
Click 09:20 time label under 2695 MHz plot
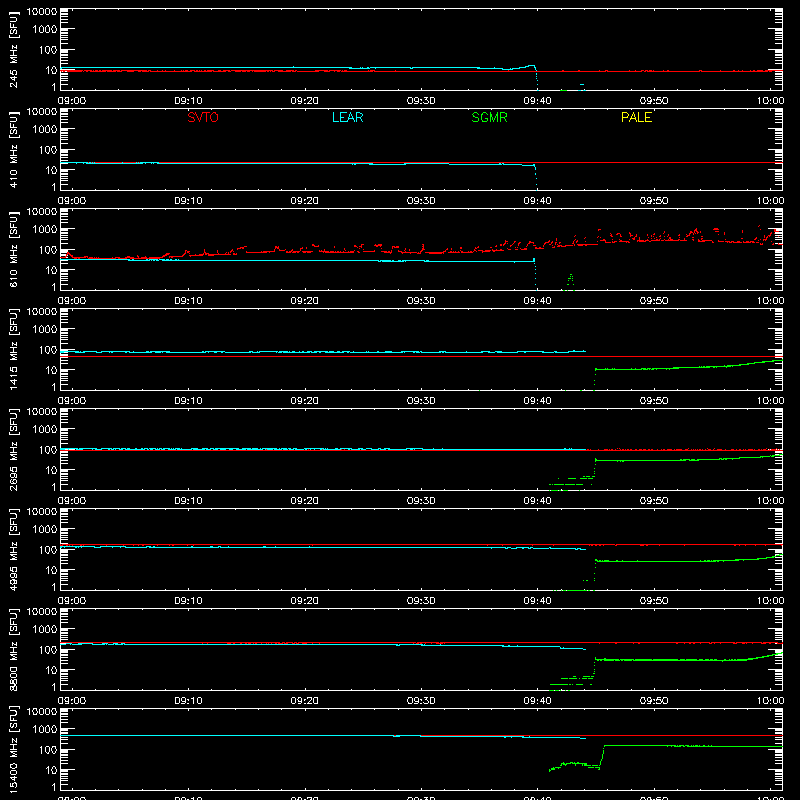tap(304, 501)
